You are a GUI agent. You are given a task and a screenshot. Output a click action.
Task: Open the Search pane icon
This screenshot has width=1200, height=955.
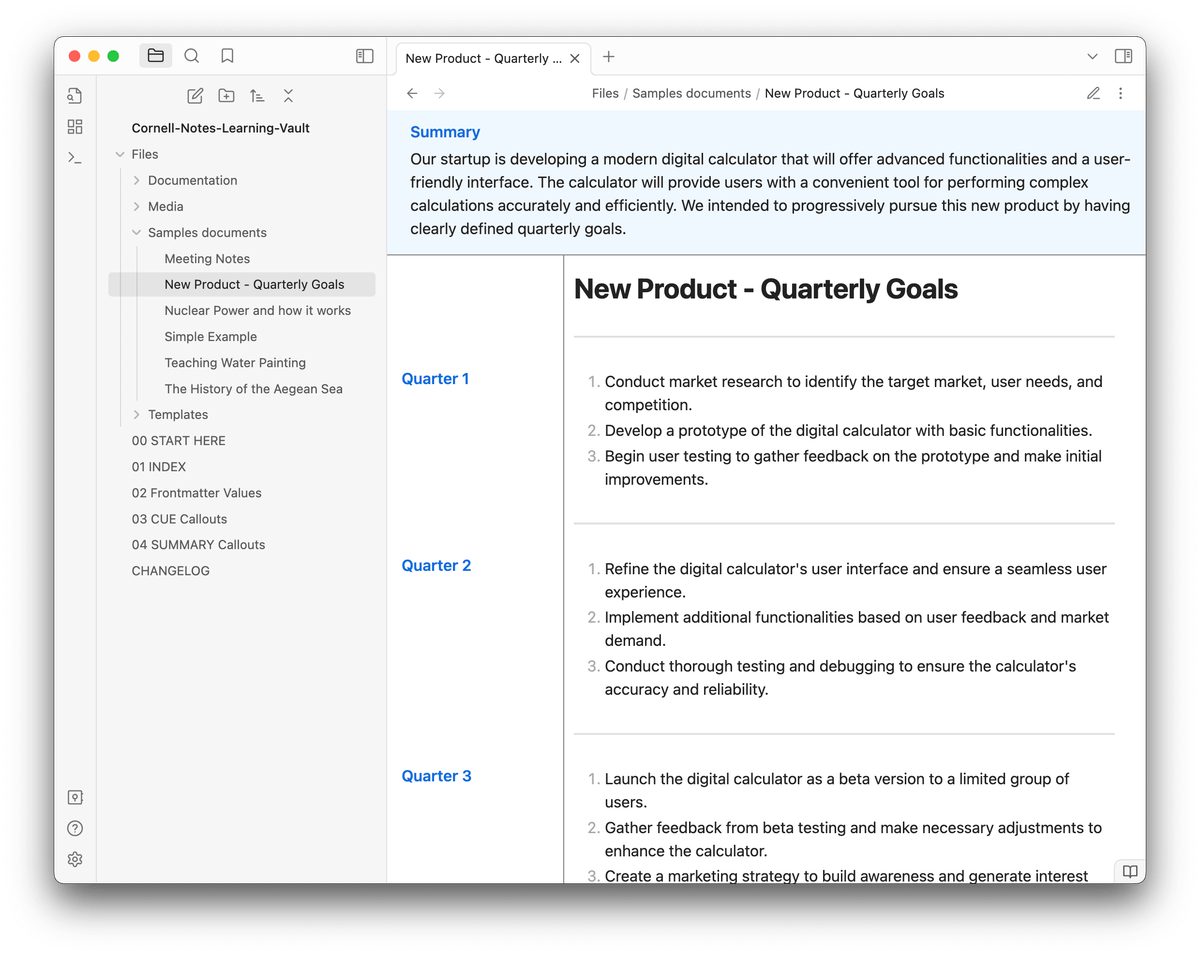[x=192, y=56]
